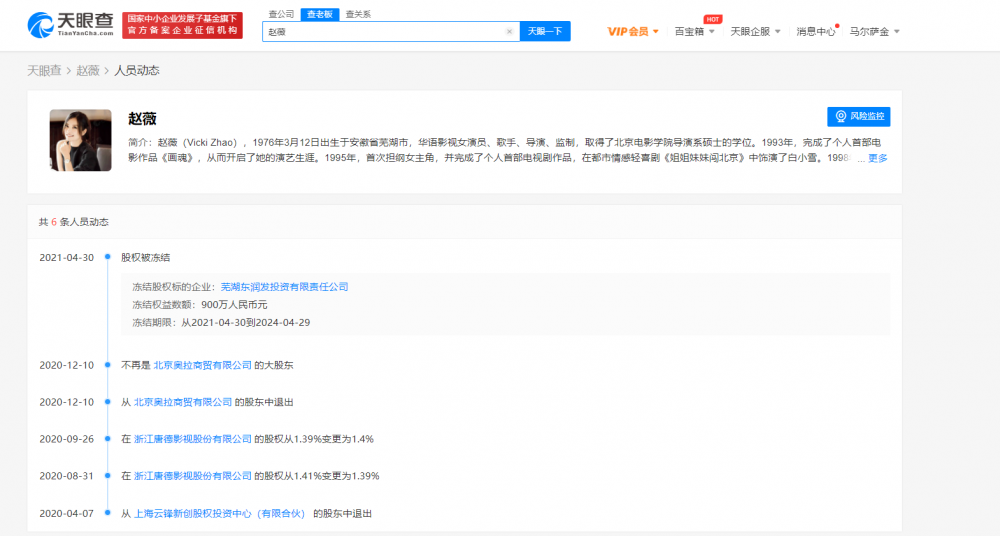Click the 人员动态 breadcrumb text
This screenshot has width=1000, height=536.
[x=136, y=71]
